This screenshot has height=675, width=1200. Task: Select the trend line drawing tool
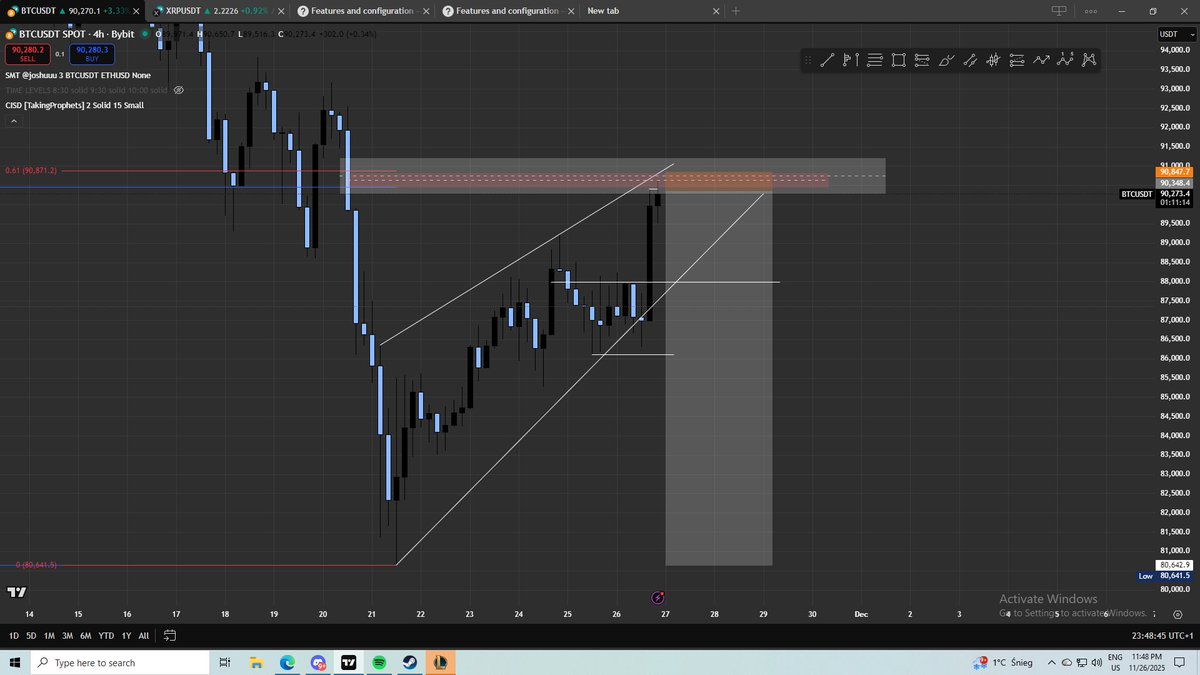[827, 60]
